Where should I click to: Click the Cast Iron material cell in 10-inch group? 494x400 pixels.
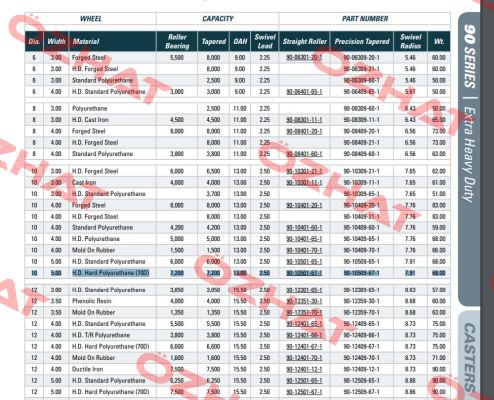[x=84, y=183]
